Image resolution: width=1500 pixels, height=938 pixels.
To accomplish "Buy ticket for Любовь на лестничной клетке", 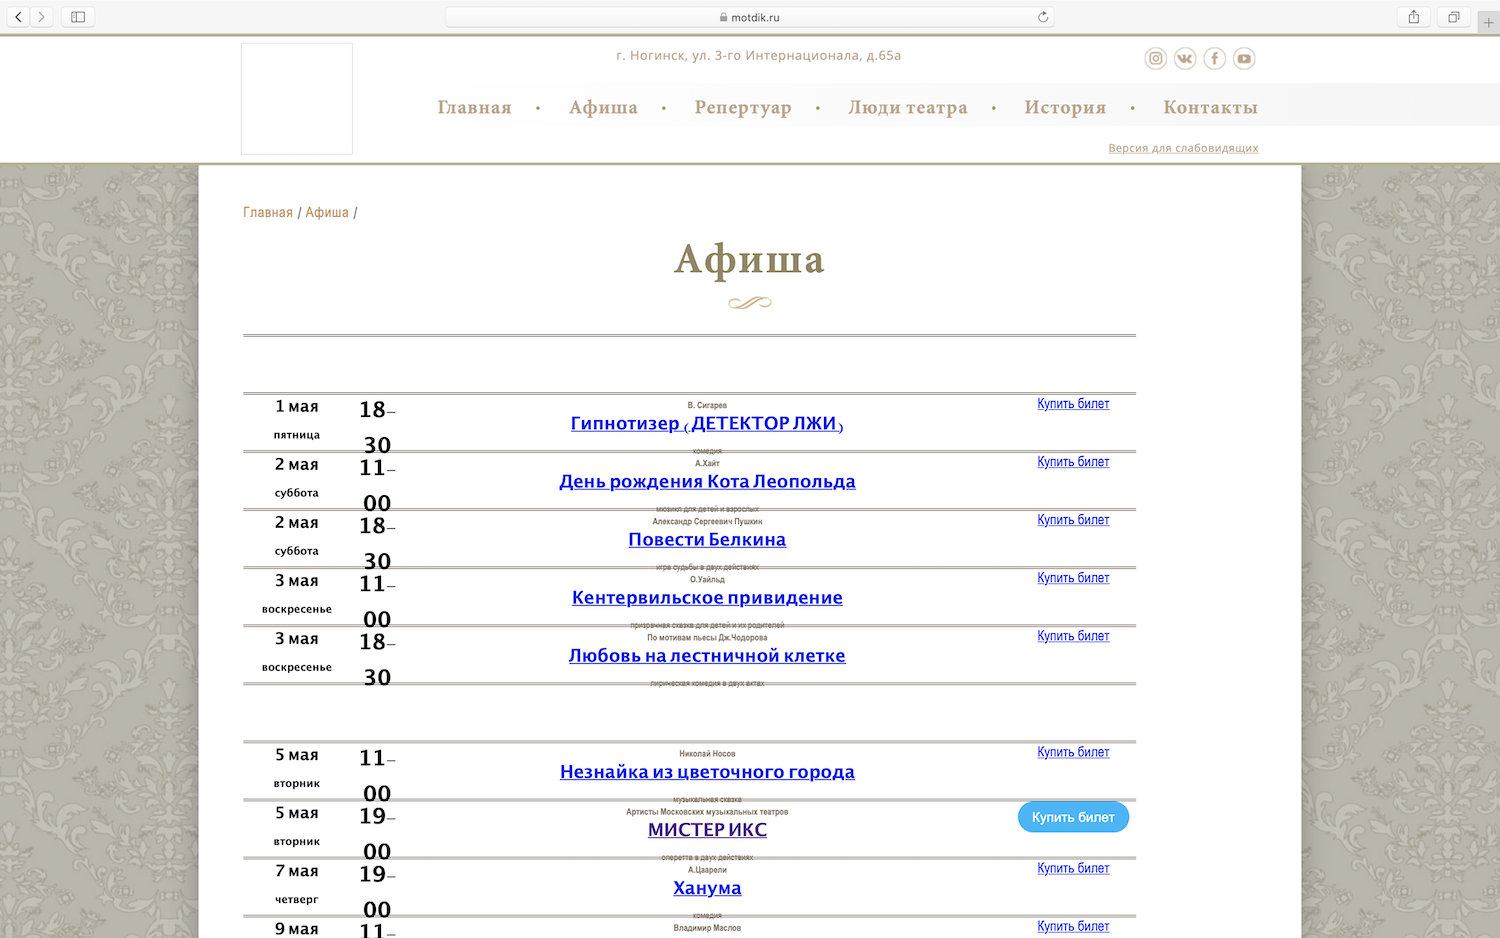I will coord(1073,636).
